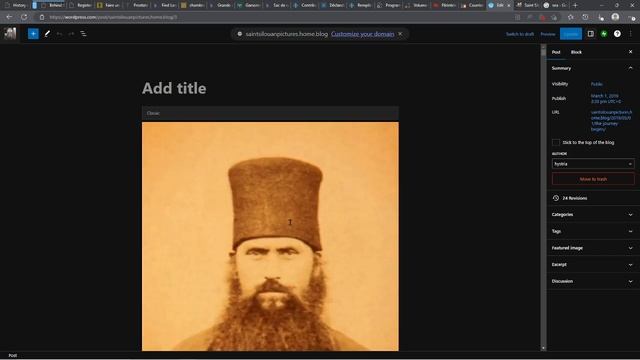Change the Public visibility setting
The height and width of the screenshot is (360, 640).
pos(596,84)
